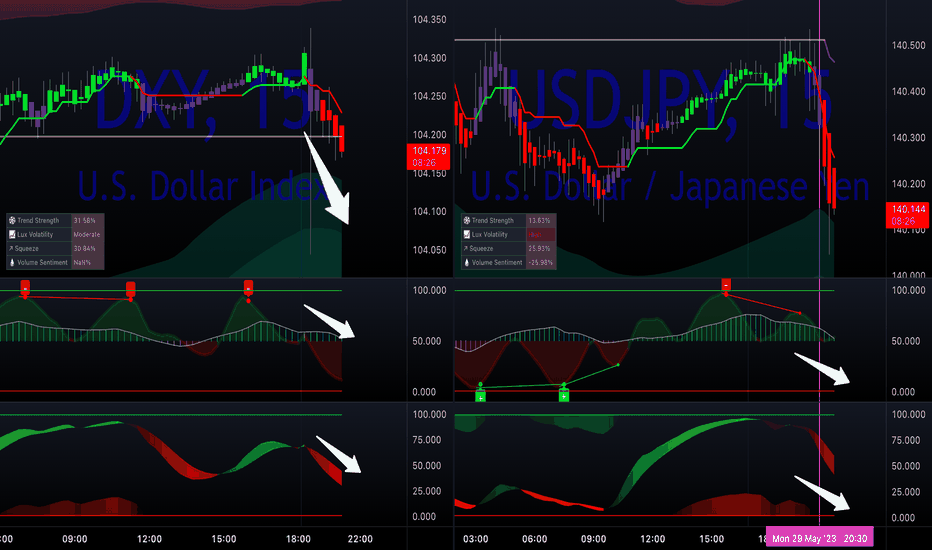
Task: Click the Squeeze label in DXY table
Action: click(x=27, y=249)
